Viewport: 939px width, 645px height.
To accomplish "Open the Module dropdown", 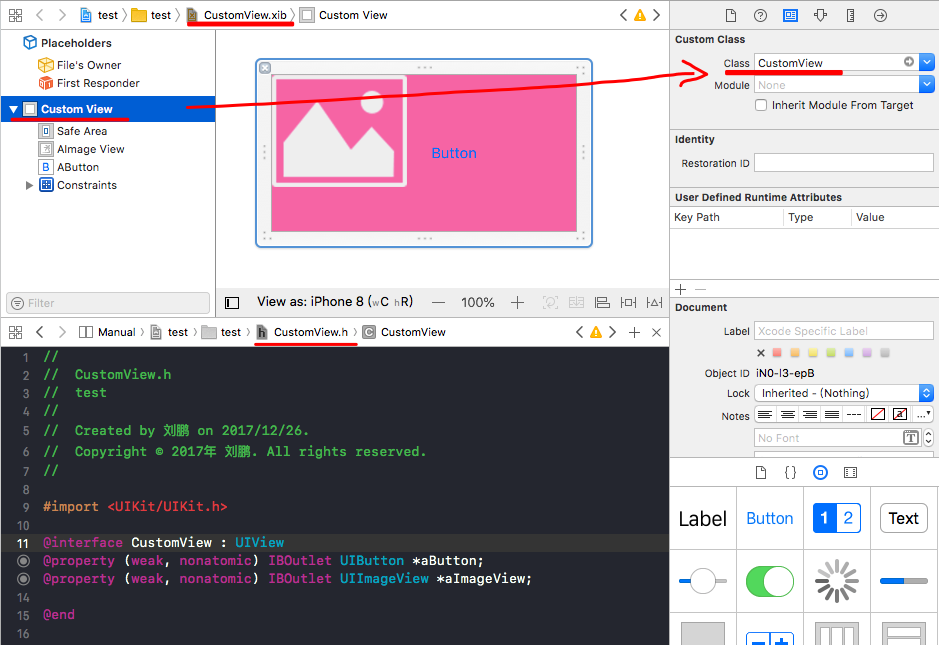I will tap(926, 84).
